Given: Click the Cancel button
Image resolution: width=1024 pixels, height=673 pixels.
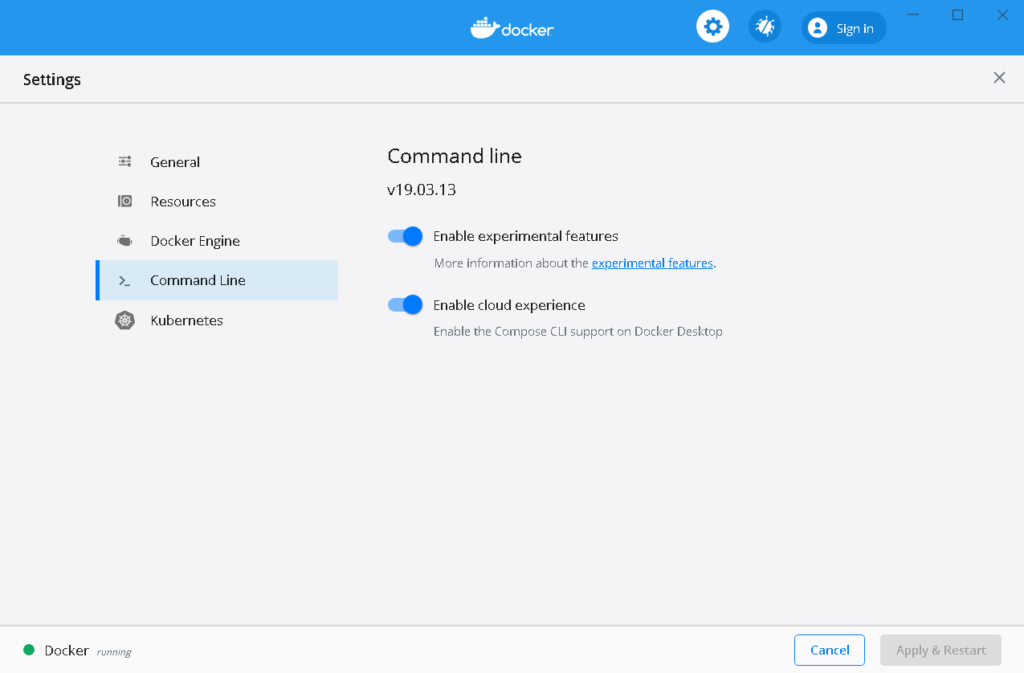Looking at the screenshot, I should click(829, 649).
